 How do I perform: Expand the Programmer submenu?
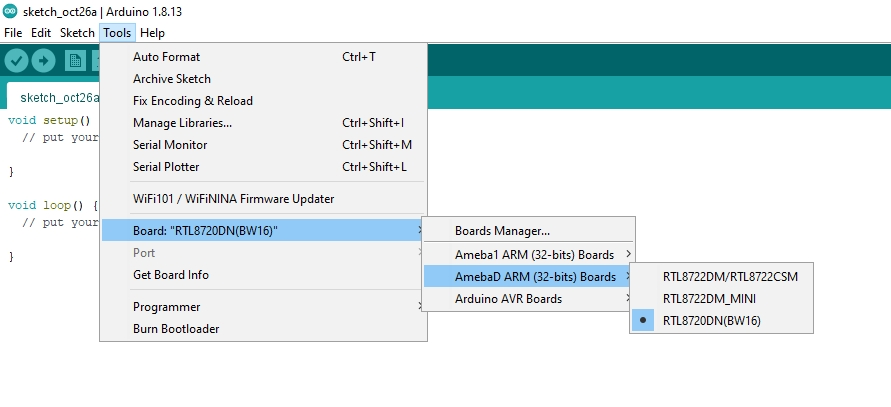(x=264, y=307)
